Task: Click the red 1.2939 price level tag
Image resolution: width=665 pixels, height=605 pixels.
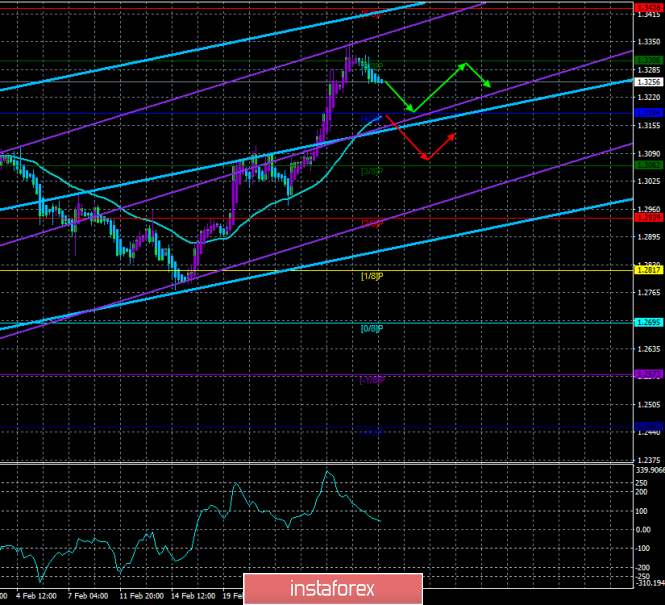Action: pyautogui.click(x=649, y=218)
